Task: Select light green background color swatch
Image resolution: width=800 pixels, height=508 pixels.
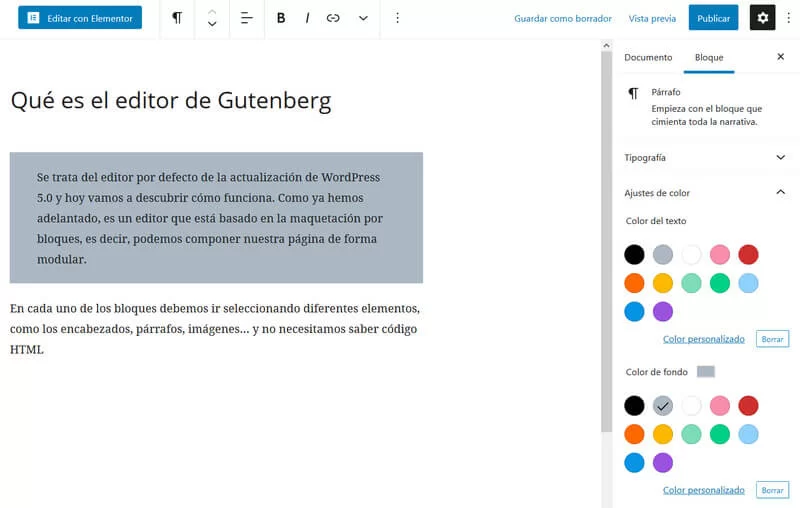Action: point(691,435)
